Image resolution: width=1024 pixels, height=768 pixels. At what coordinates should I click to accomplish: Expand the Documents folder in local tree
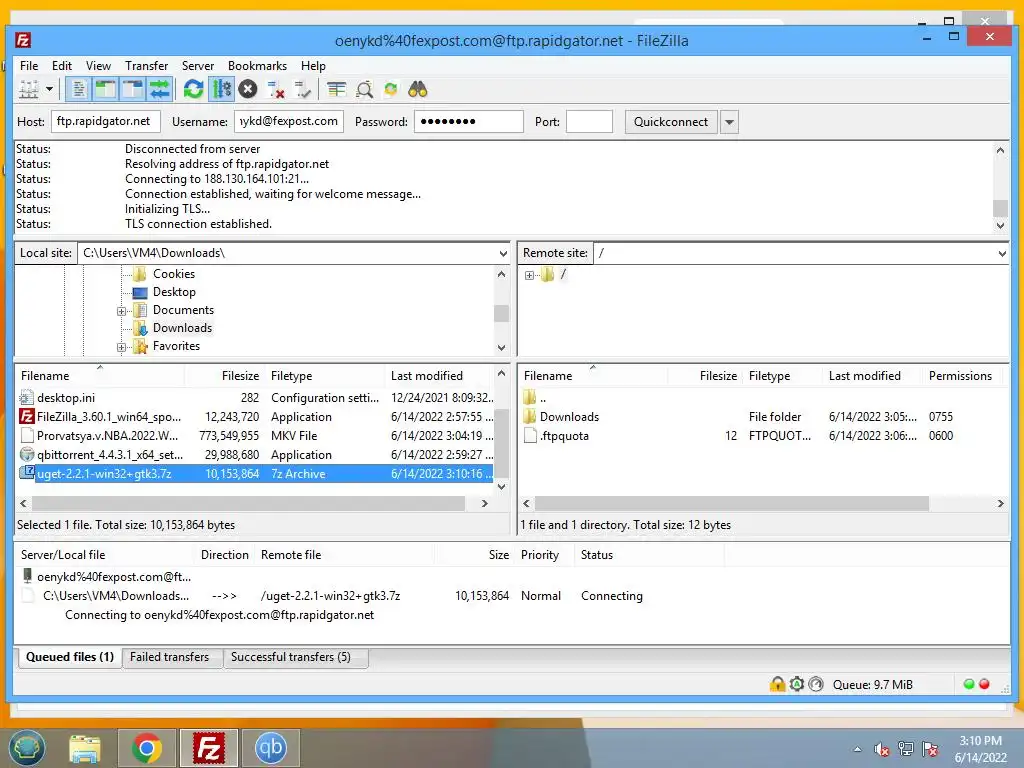click(x=121, y=311)
